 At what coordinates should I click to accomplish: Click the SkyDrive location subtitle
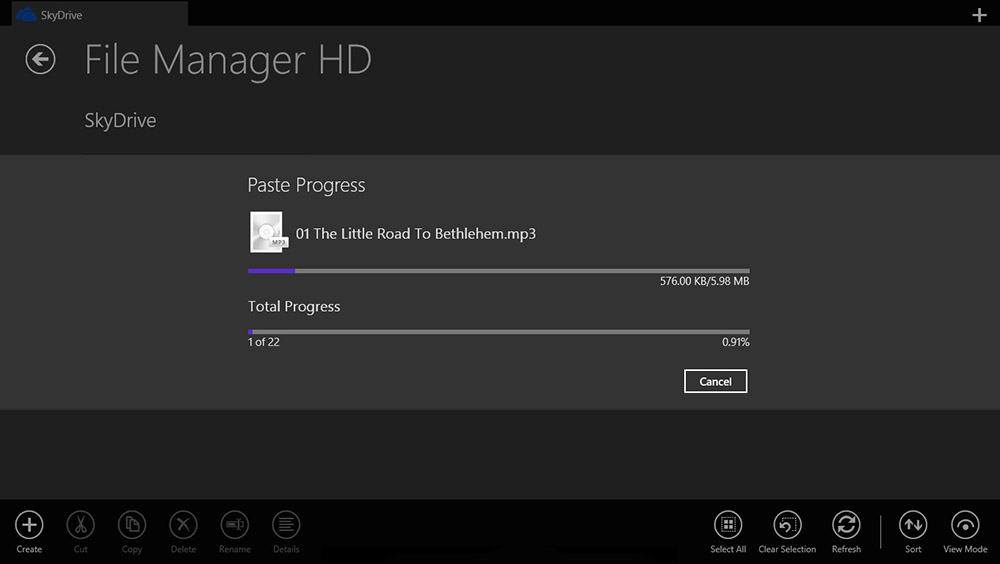click(121, 121)
